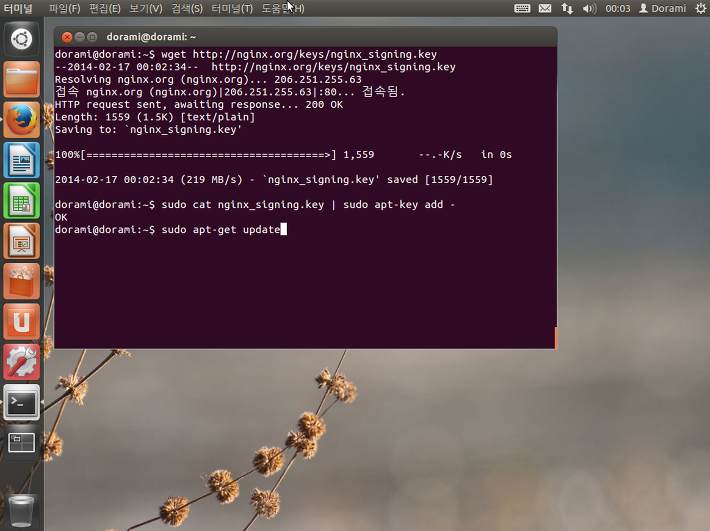The image size is (710, 531).
Task: Open keyboard input indicator in top panel
Action: coord(522,8)
